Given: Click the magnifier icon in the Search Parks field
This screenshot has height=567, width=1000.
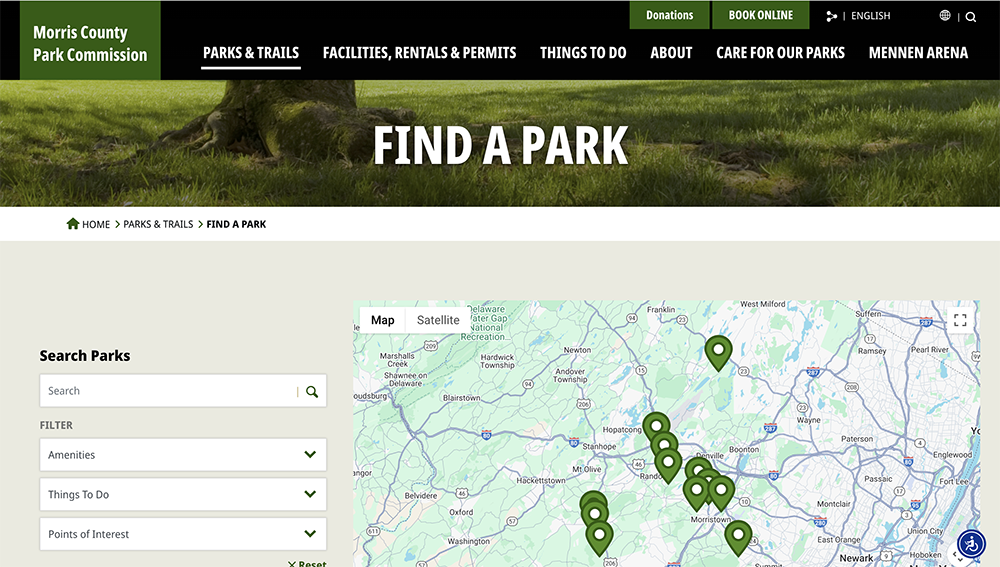Looking at the screenshot, I should click(312, 392).
